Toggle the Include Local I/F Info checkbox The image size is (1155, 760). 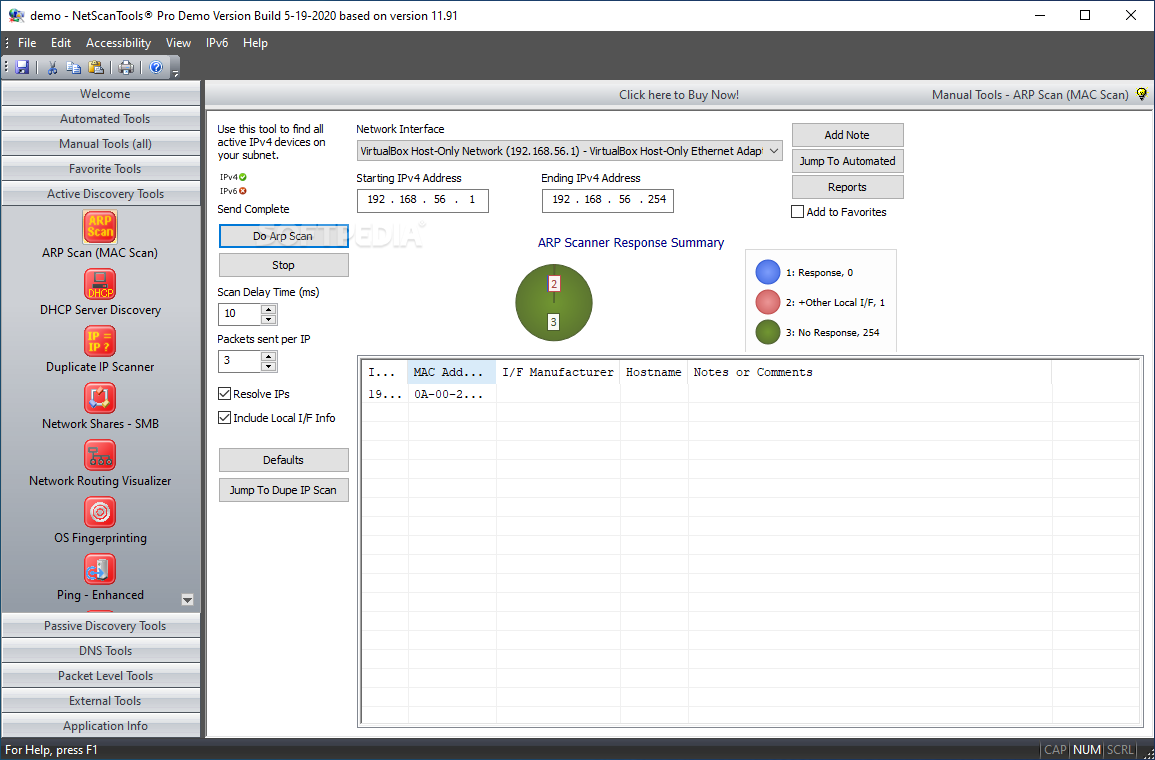[225, 418]
